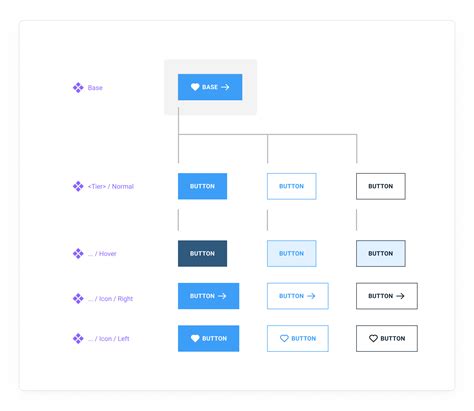Click the heart icon in BASE button

(195, 87)
